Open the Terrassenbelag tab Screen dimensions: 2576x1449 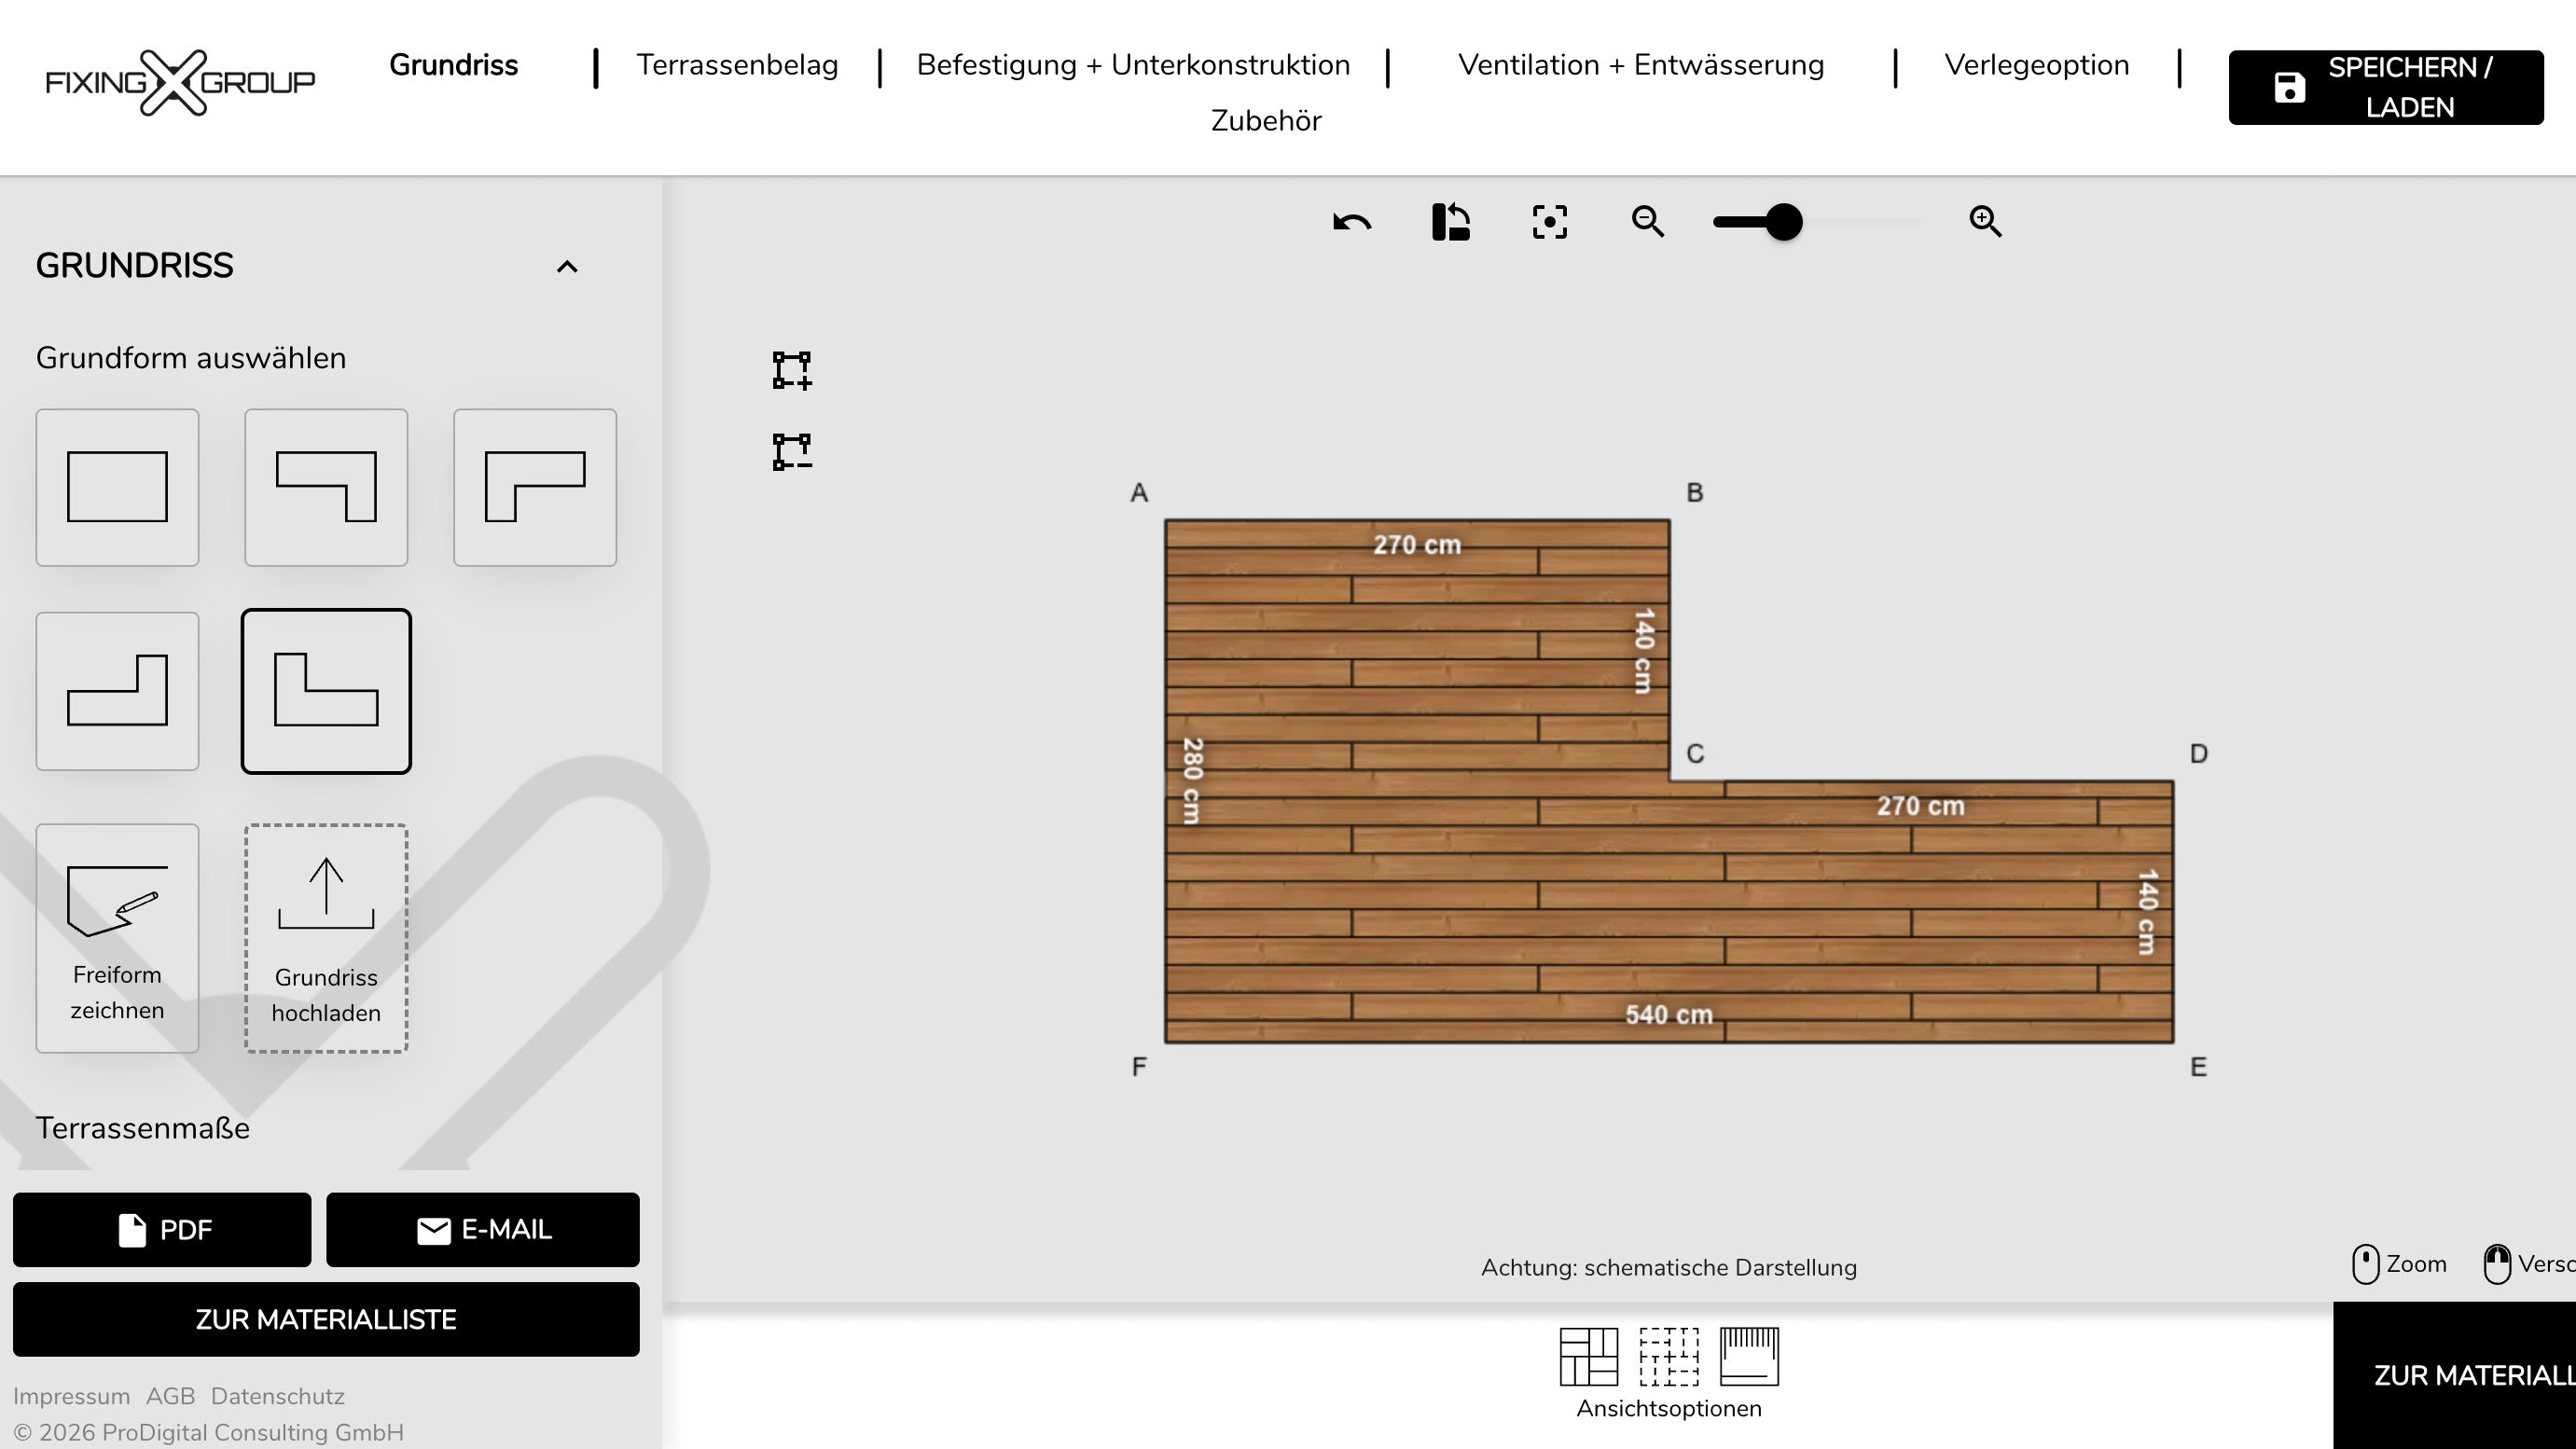pyautogui.click(x=737, y=65)
